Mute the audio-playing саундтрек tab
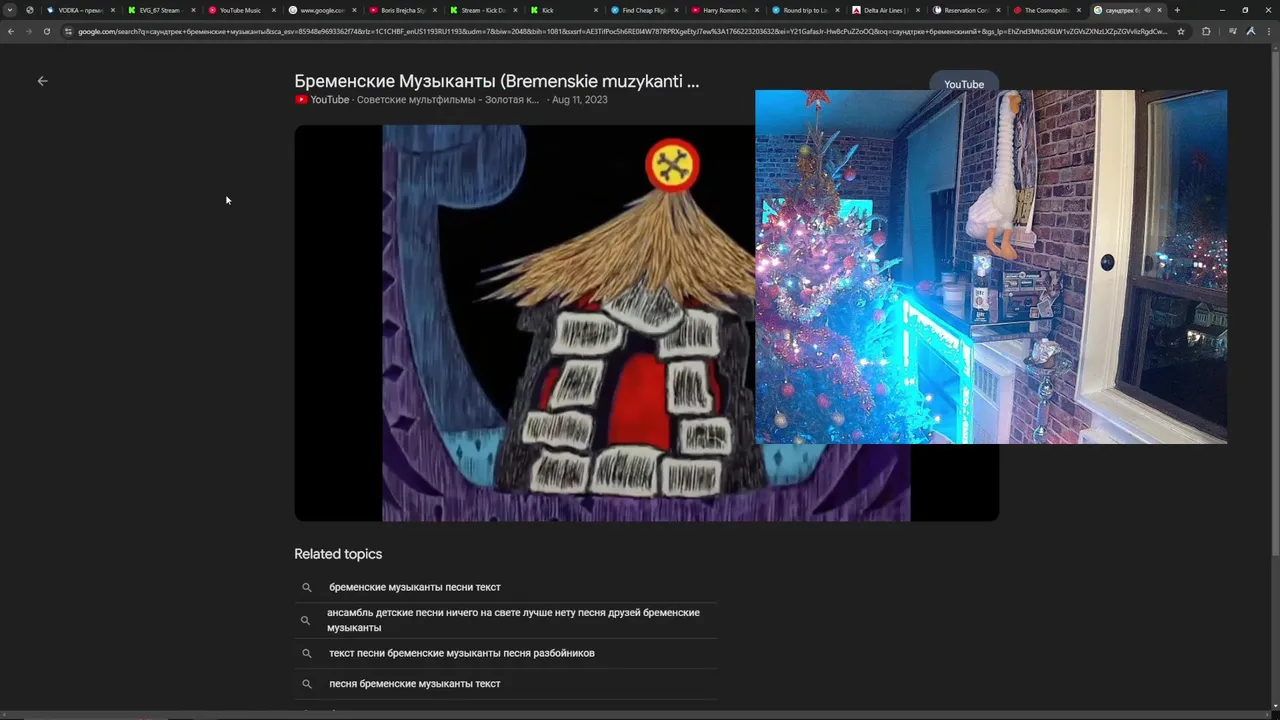 point(1147,10)
